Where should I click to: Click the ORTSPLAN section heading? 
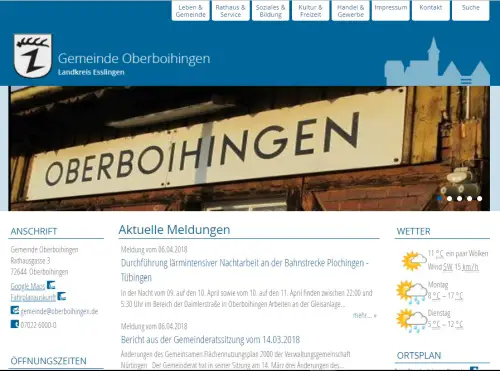pos(419,356)
